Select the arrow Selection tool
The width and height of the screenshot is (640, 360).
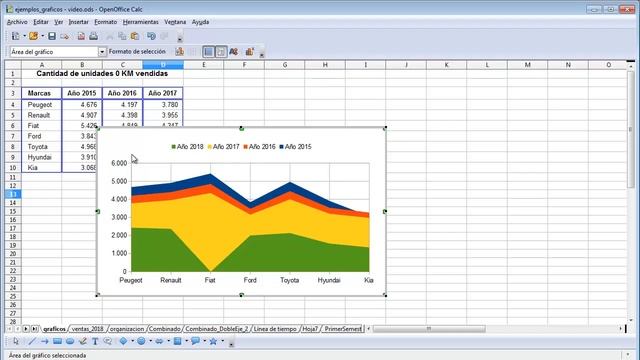(x=16, y=341)
